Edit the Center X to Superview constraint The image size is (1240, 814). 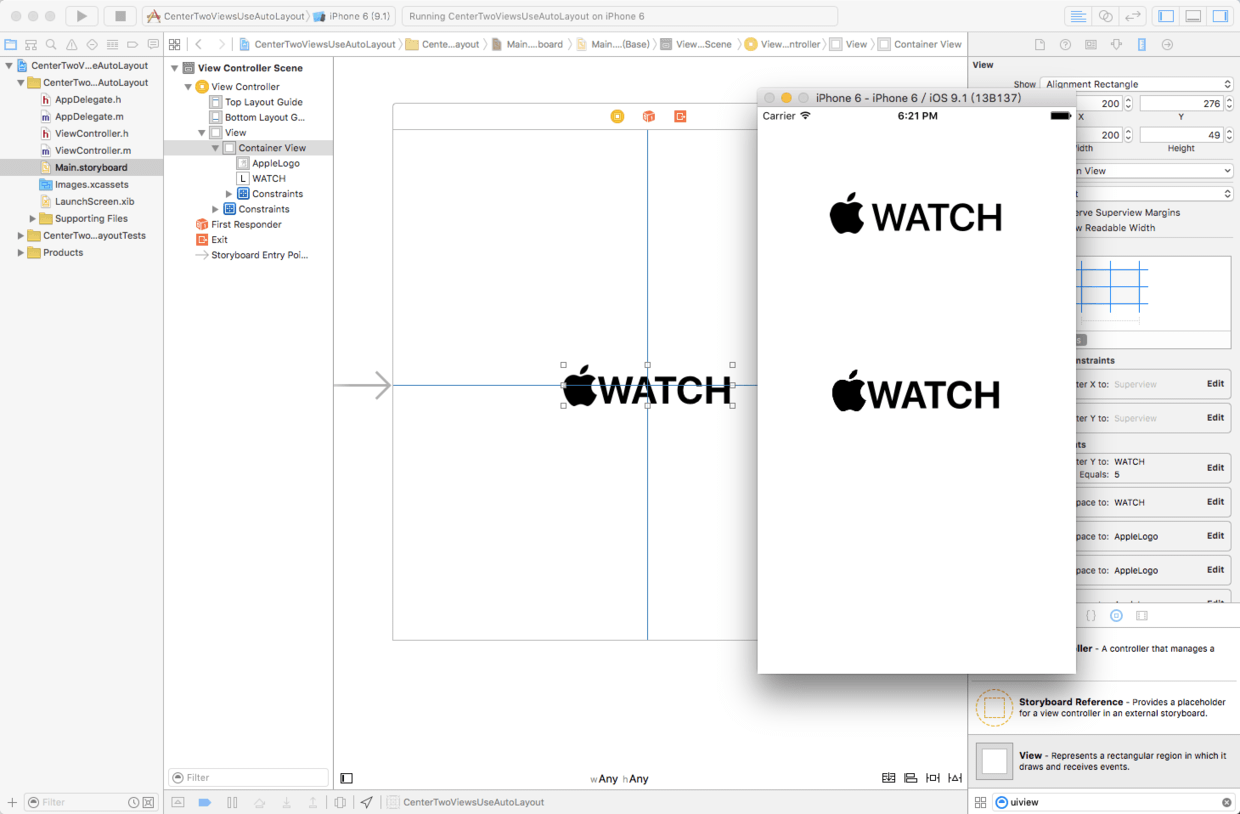1215,384
